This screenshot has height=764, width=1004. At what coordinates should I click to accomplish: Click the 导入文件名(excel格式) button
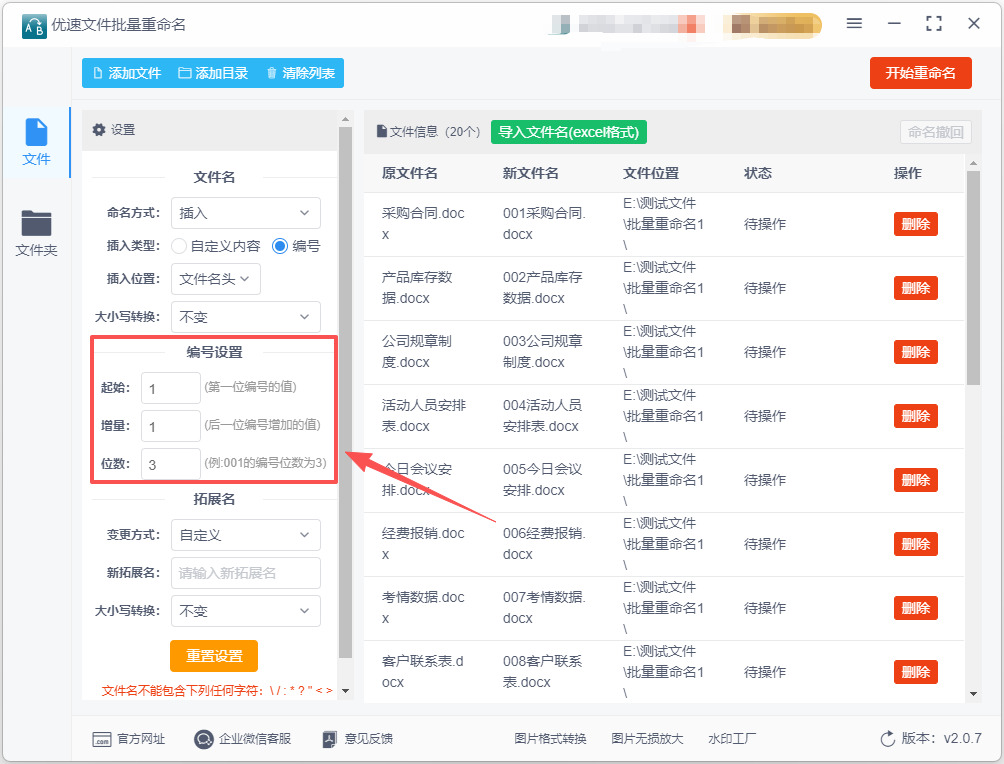point(569,132)
